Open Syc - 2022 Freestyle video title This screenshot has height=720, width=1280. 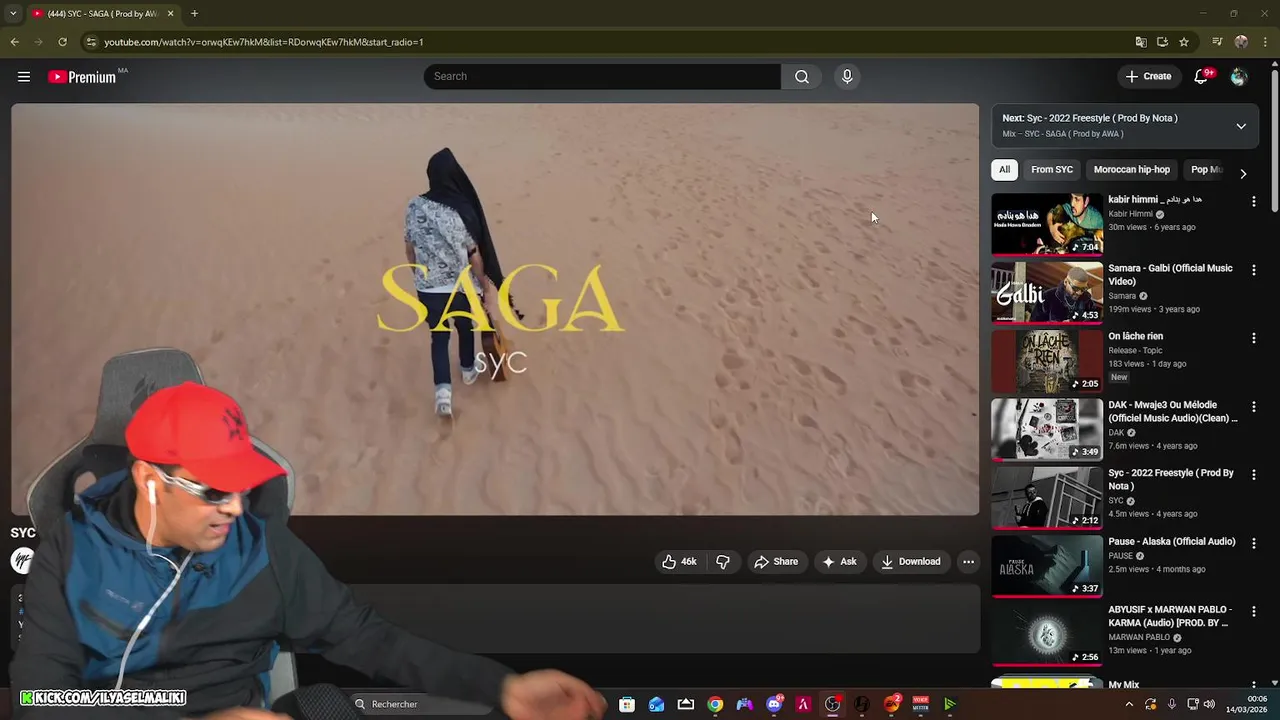click(x=1171, y=480)
